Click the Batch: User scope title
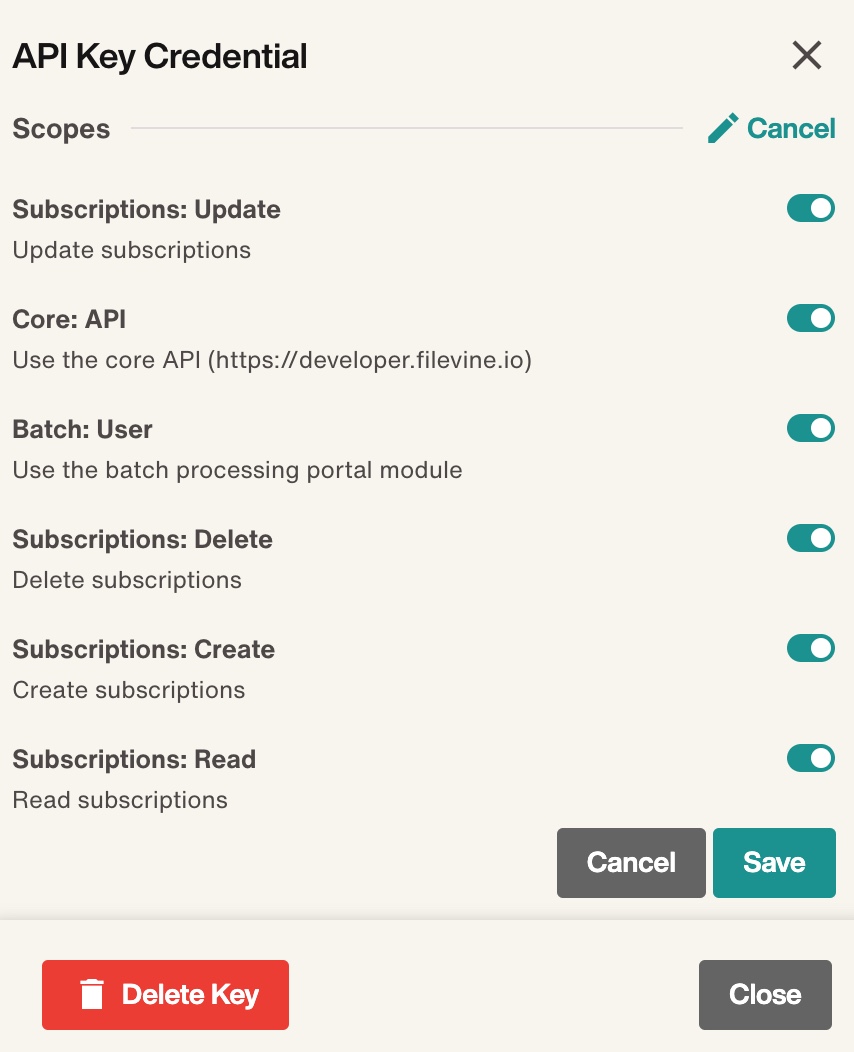This screenshot has height=1052, width=854. point(83,429)
